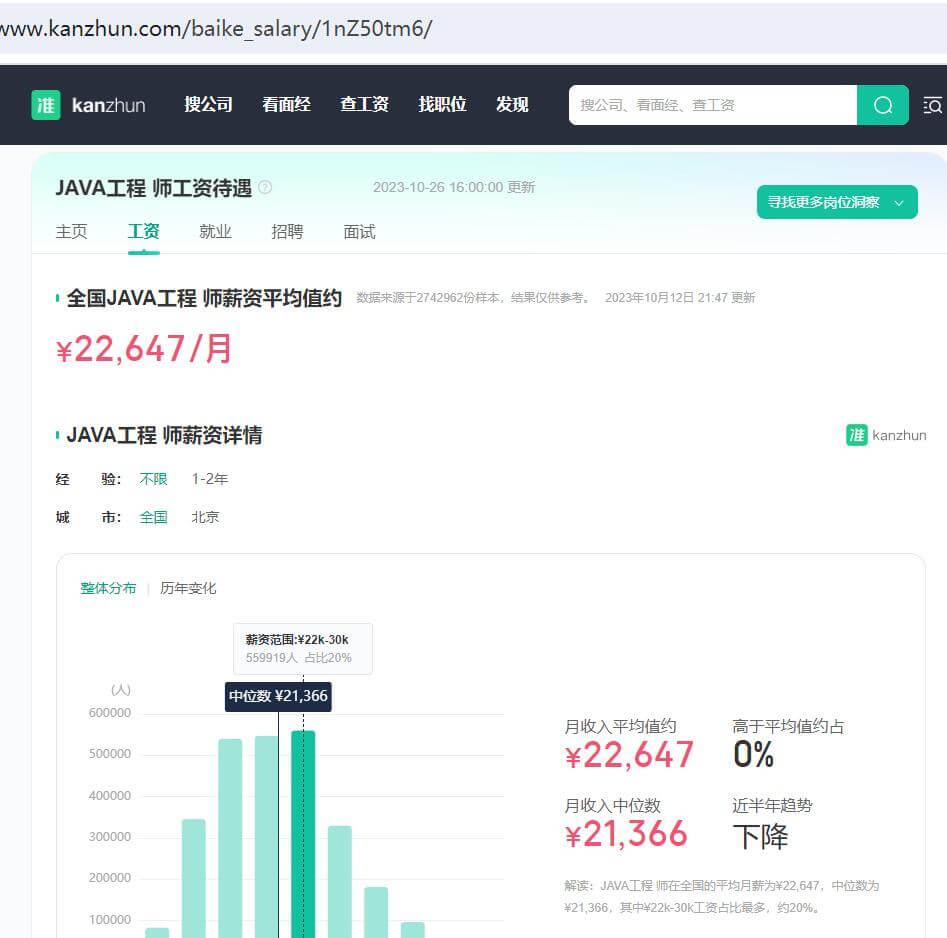Click the highlighted dark green ¥22k-30k bar
Screen dimensions: 947x938
click(x=303, y=834)
